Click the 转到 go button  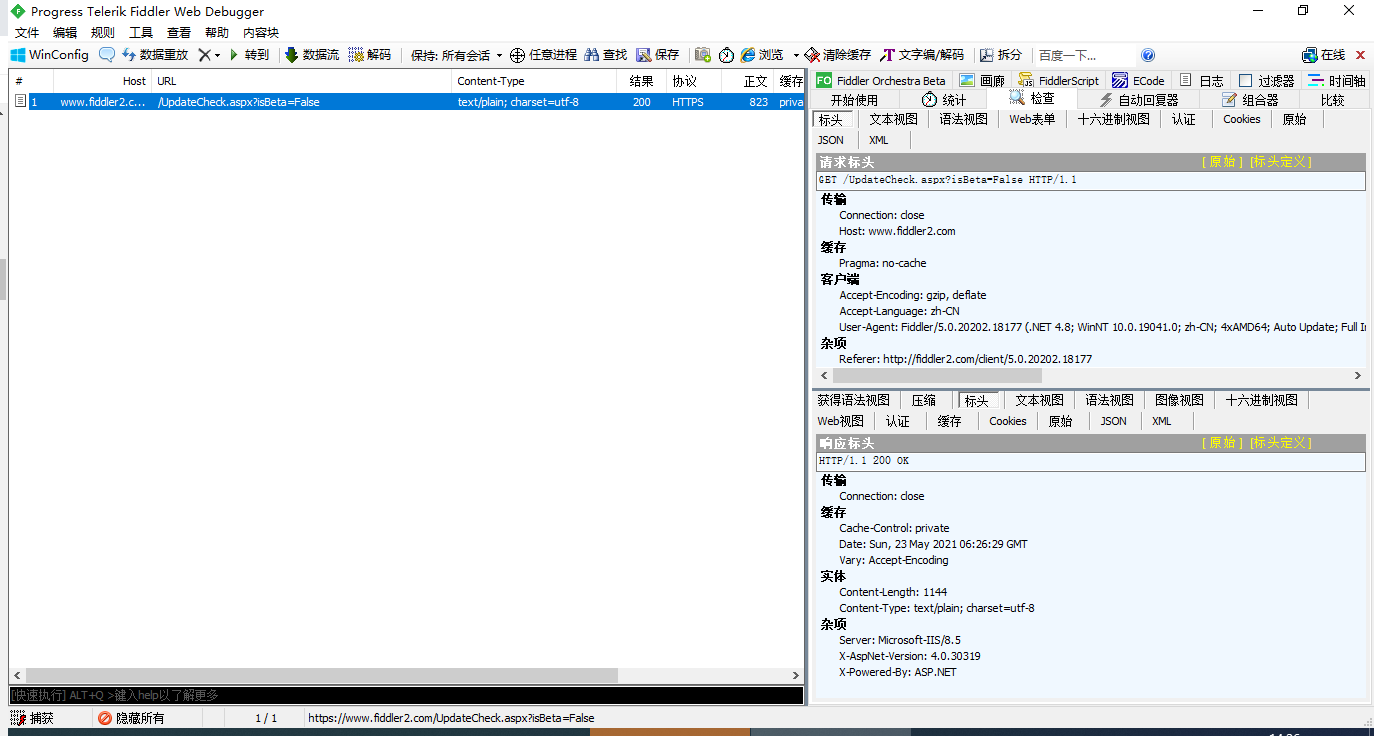249,55
